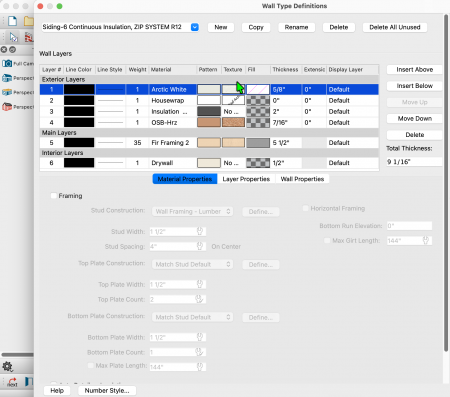450x397 pixels.
Task: Toggle the Max Girt Length checkbox
Action: click(x=327, y=240)
